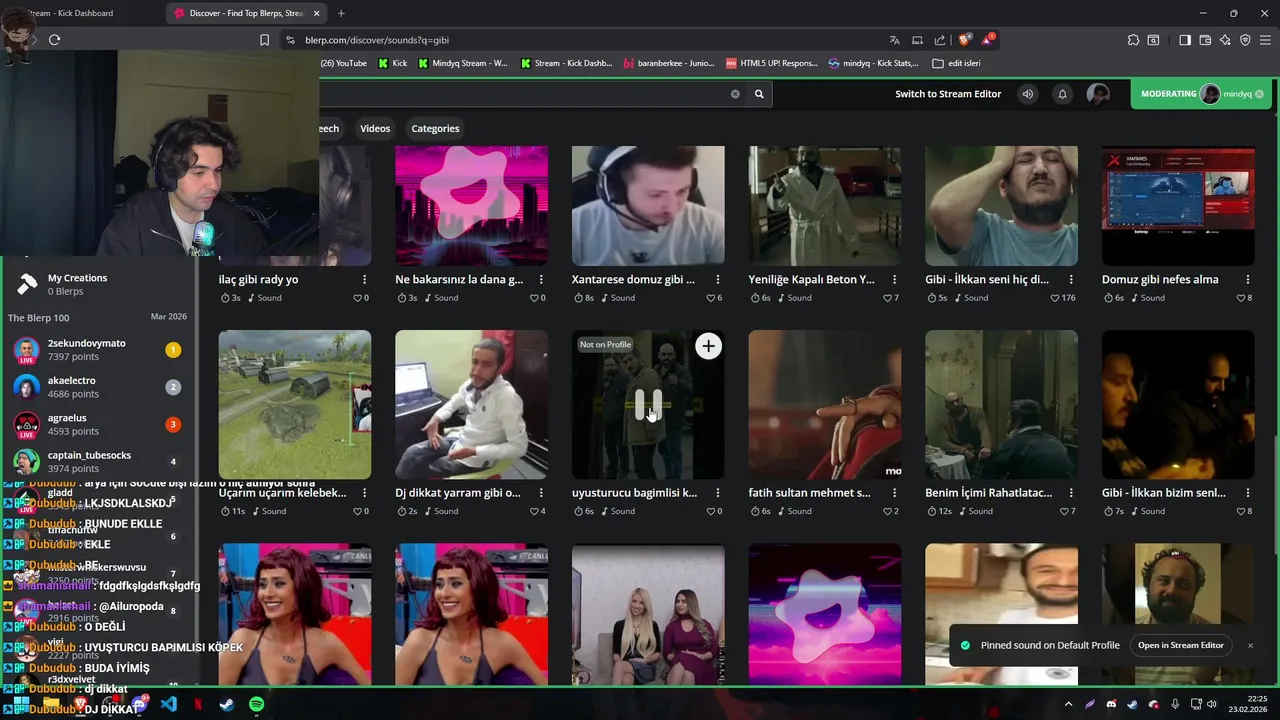Pause the playing 'uyusturucu bagimlisi' sound

(x=648, y=404)
